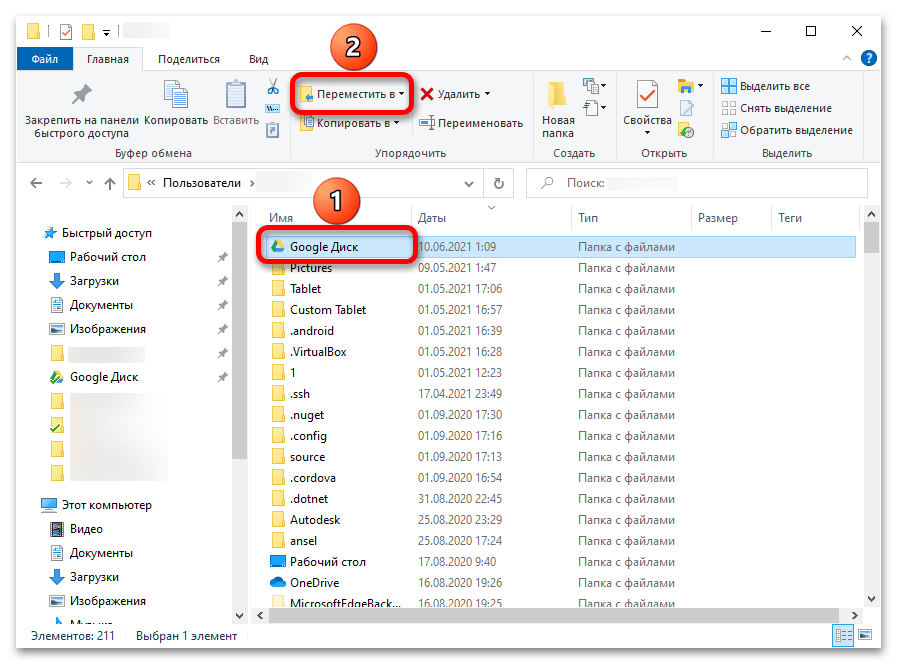Click the horizontal scrollbar right arrow

(855, 615)
